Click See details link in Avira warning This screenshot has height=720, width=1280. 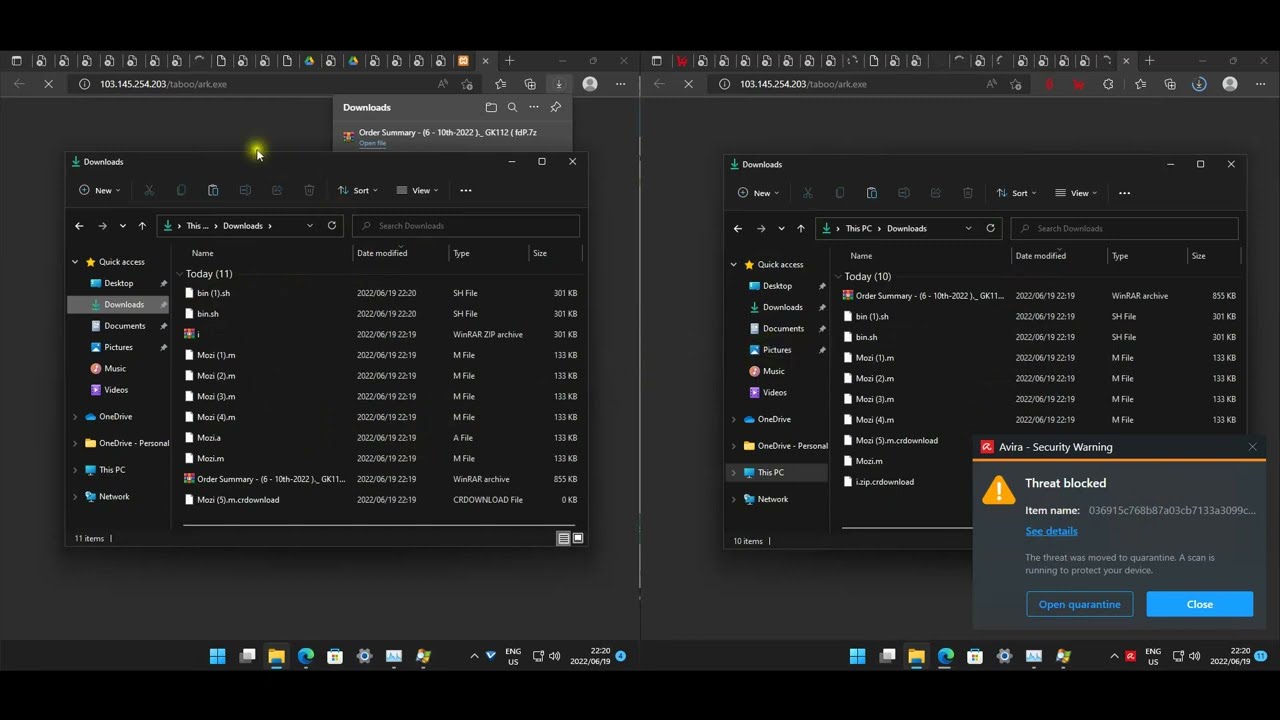click(1051, 531)
